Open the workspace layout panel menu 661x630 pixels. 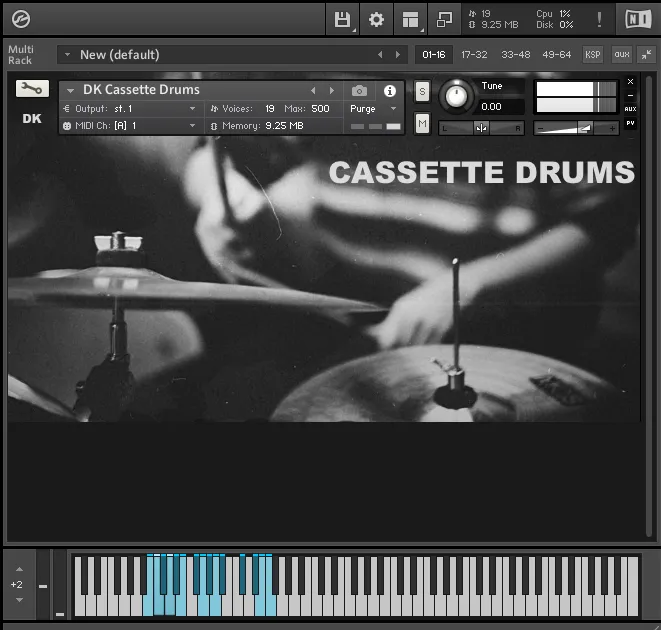click(x=411, y=19)
